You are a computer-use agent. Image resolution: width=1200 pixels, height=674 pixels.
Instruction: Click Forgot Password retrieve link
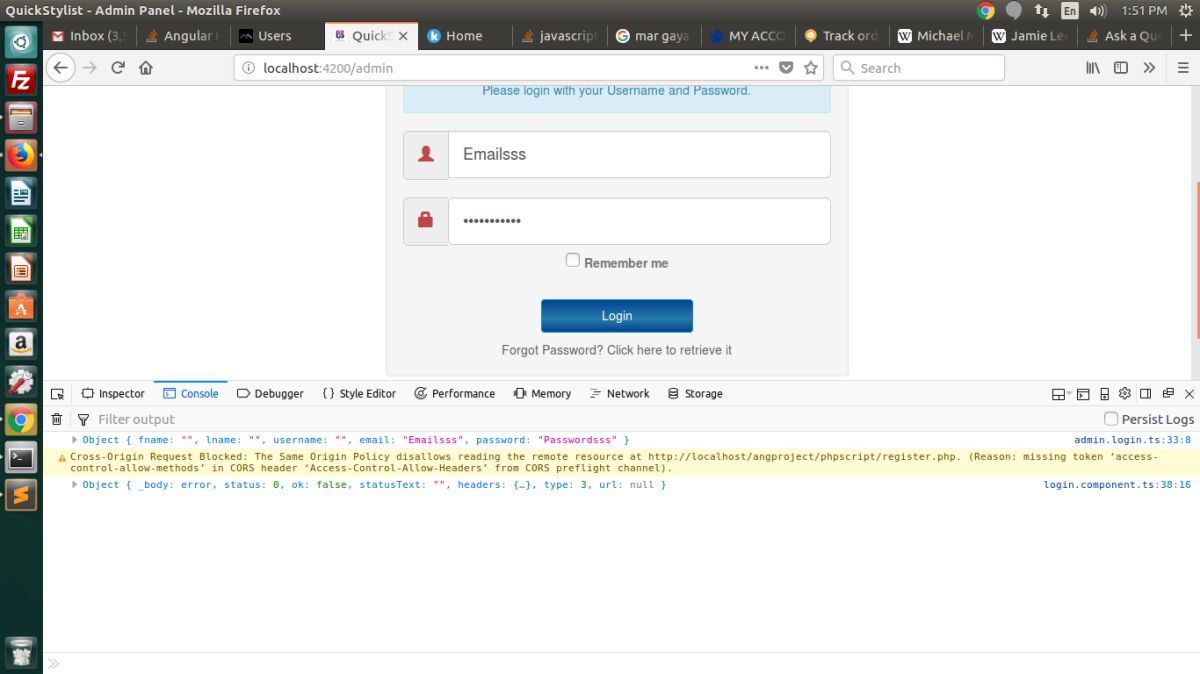click(x=617, y=350)
